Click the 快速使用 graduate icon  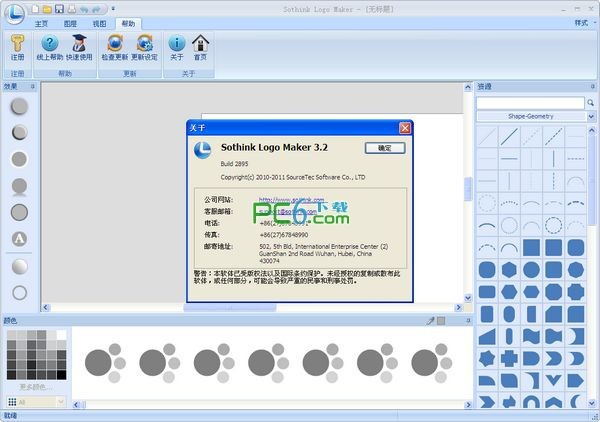click(x=79, y=47)
